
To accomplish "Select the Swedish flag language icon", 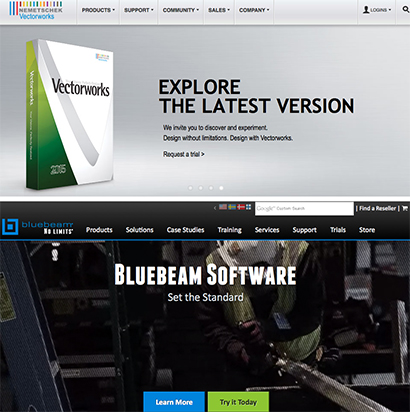I will 232,207.
